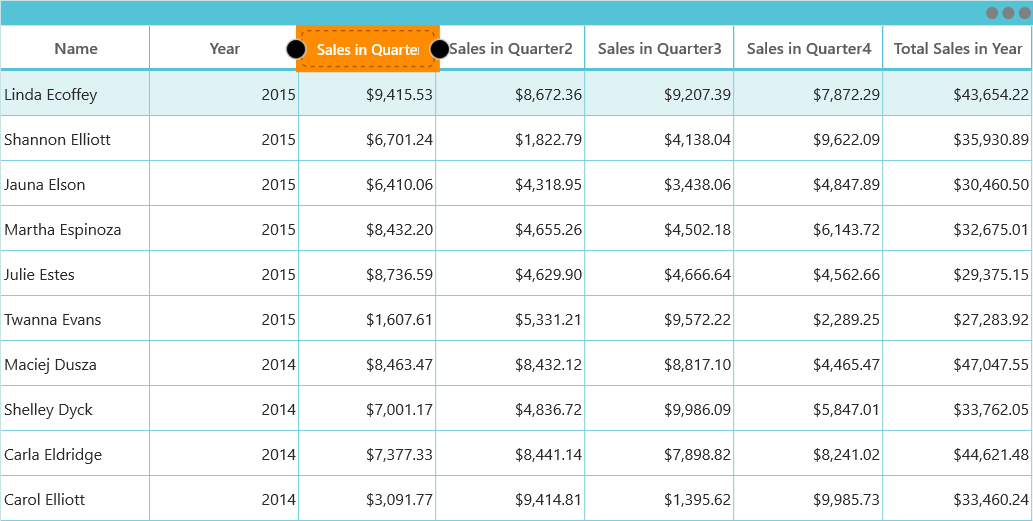Click the right resize handle circle
1033x521 pixels.
(439, 49)
